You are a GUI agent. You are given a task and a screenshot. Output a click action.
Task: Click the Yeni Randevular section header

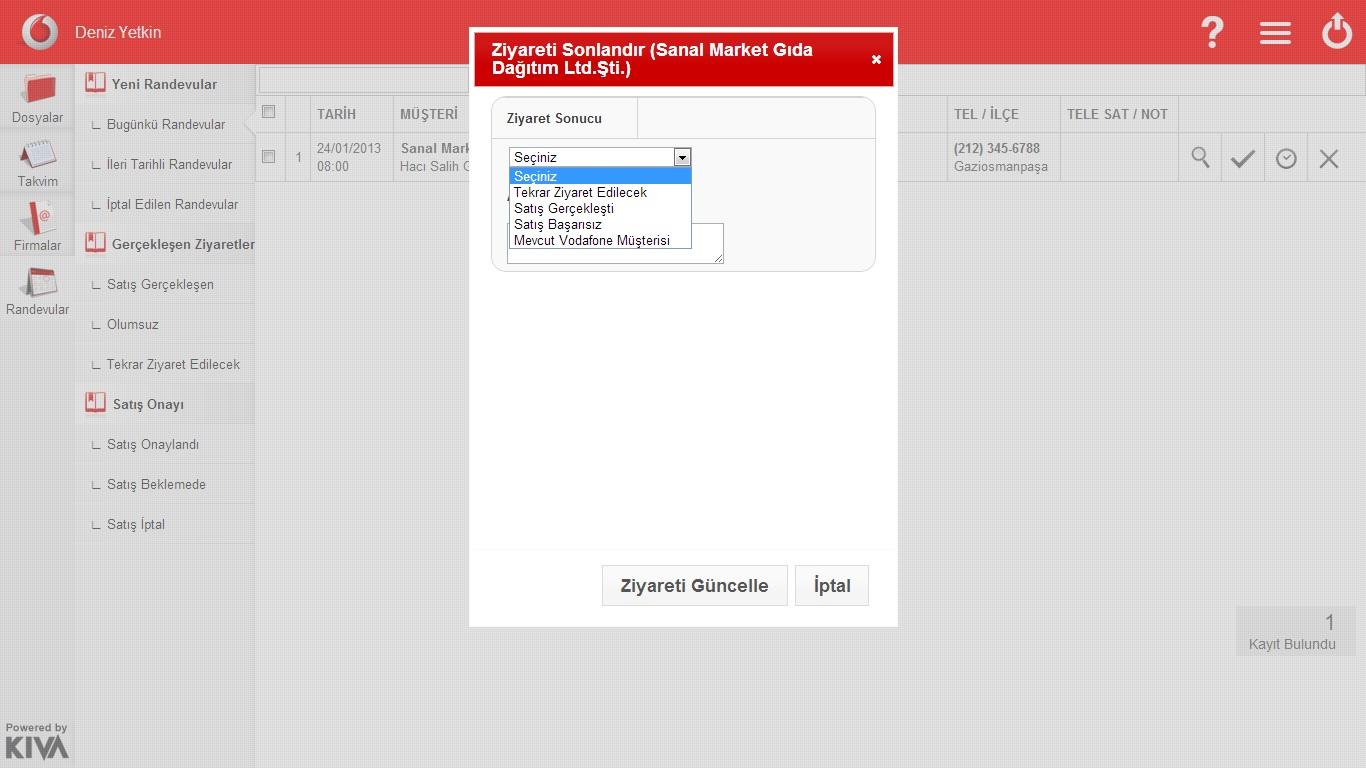[x=164, y=84]
